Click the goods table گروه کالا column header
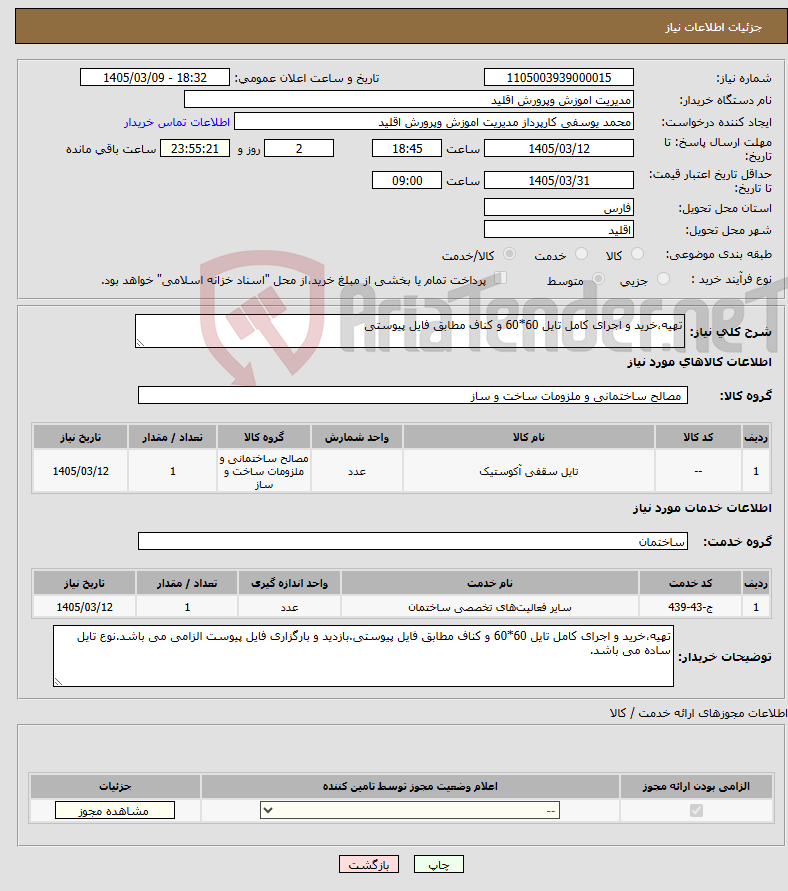The image size is (788, 891). click(x=264, y=436)
